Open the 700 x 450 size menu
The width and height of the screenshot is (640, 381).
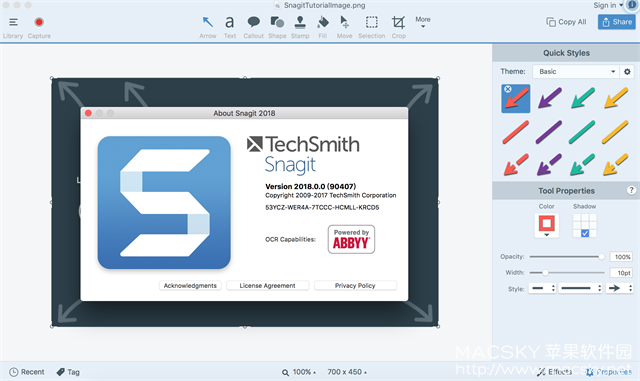[x=347, y=372]
